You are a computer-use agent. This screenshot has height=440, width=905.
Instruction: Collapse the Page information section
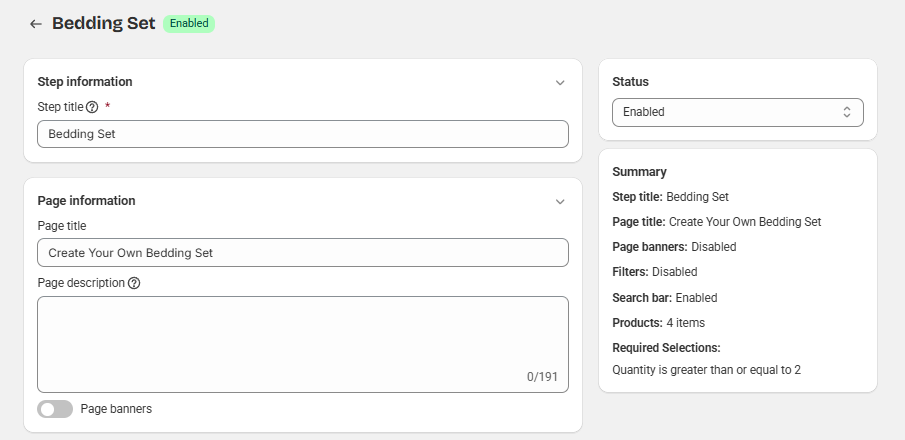point(560,201)
